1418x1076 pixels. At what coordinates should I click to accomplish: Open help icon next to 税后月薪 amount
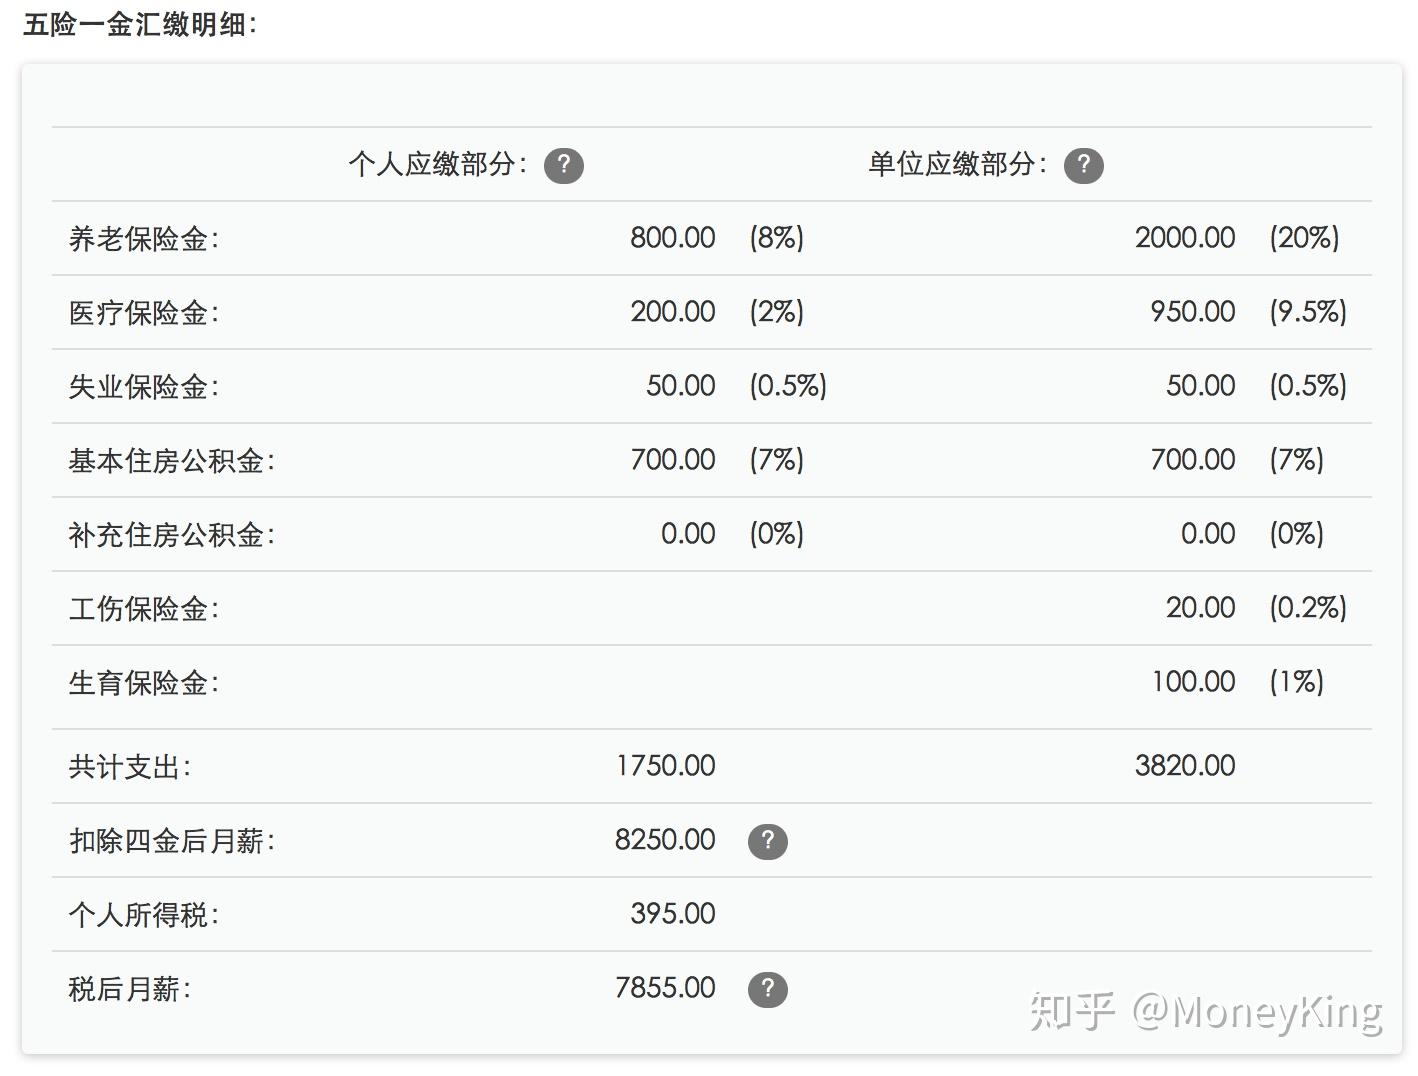(x=767, y=989)
